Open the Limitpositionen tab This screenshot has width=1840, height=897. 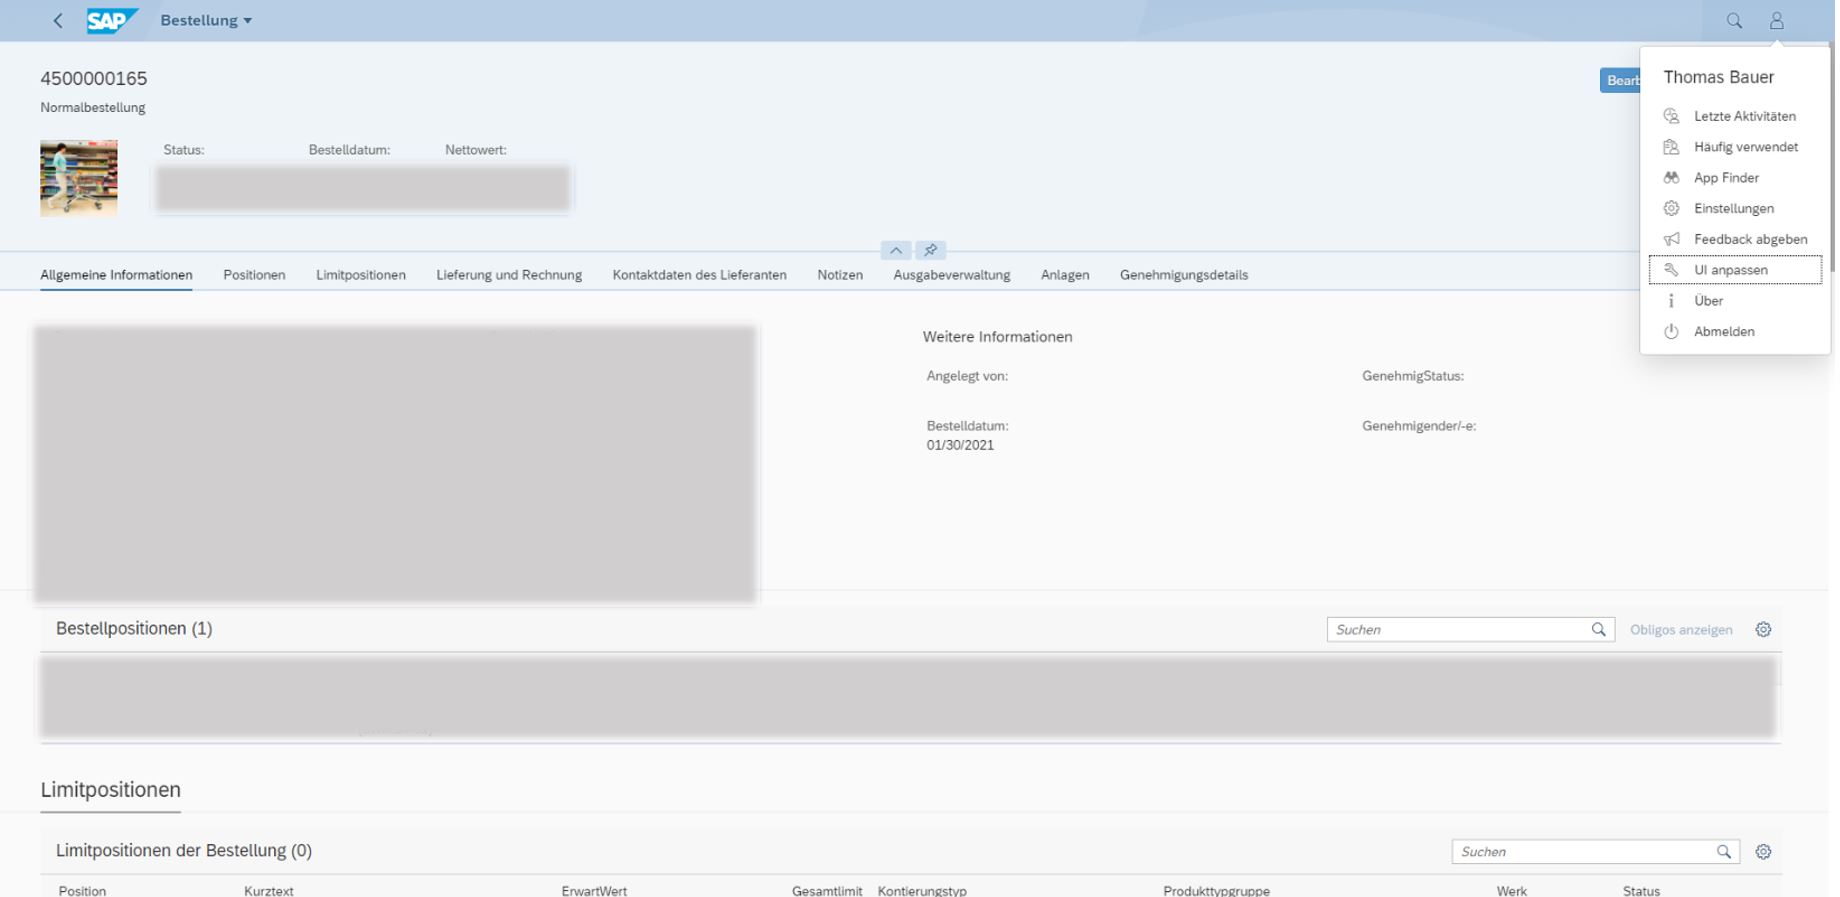click(x=361, y=275)
